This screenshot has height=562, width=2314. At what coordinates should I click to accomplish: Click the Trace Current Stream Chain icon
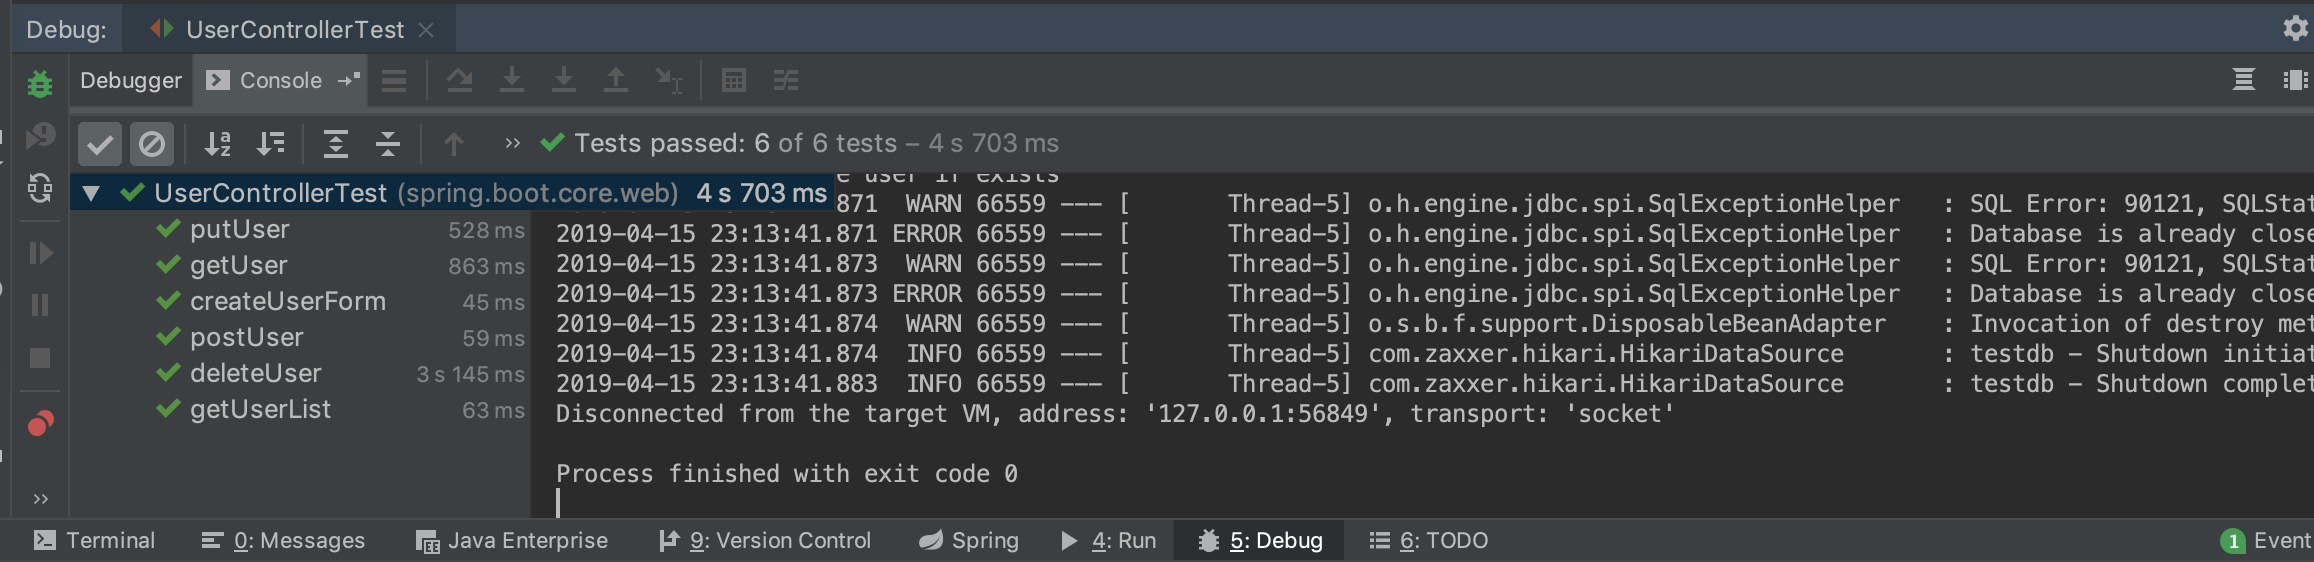786,80
